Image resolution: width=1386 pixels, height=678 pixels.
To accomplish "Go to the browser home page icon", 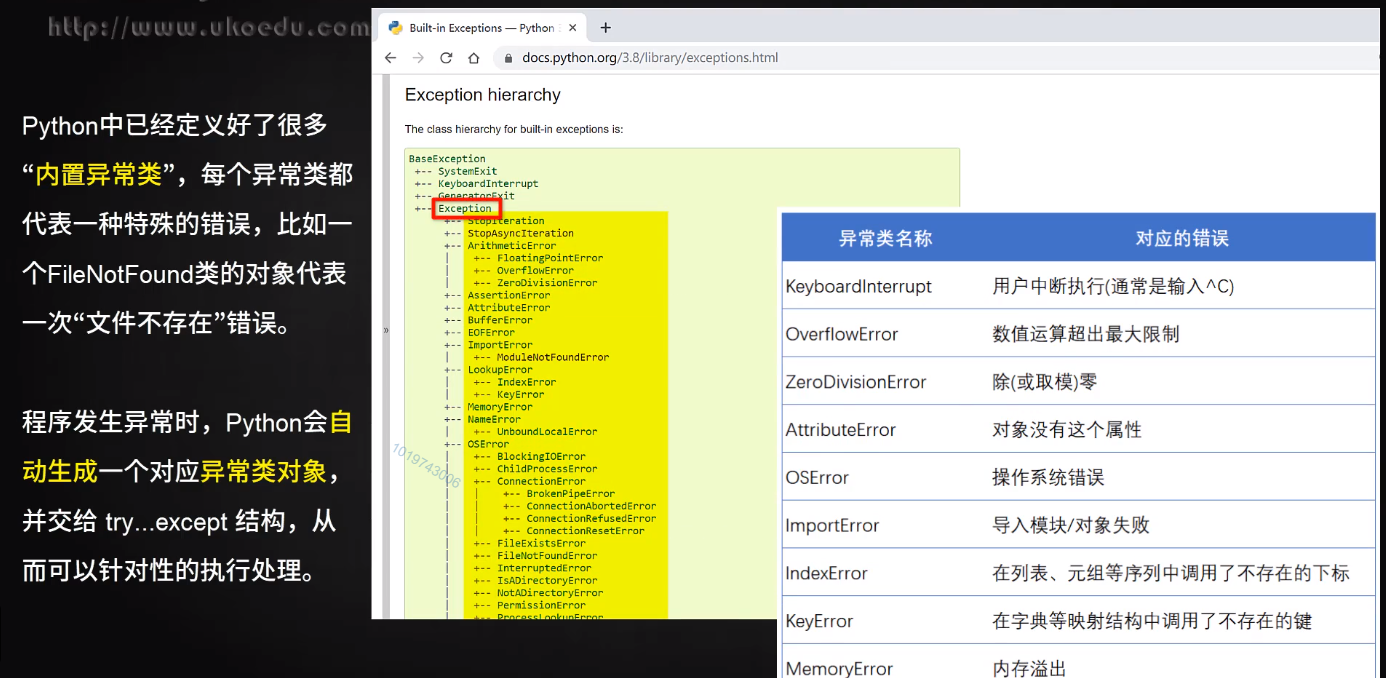I will coord(474,58).
